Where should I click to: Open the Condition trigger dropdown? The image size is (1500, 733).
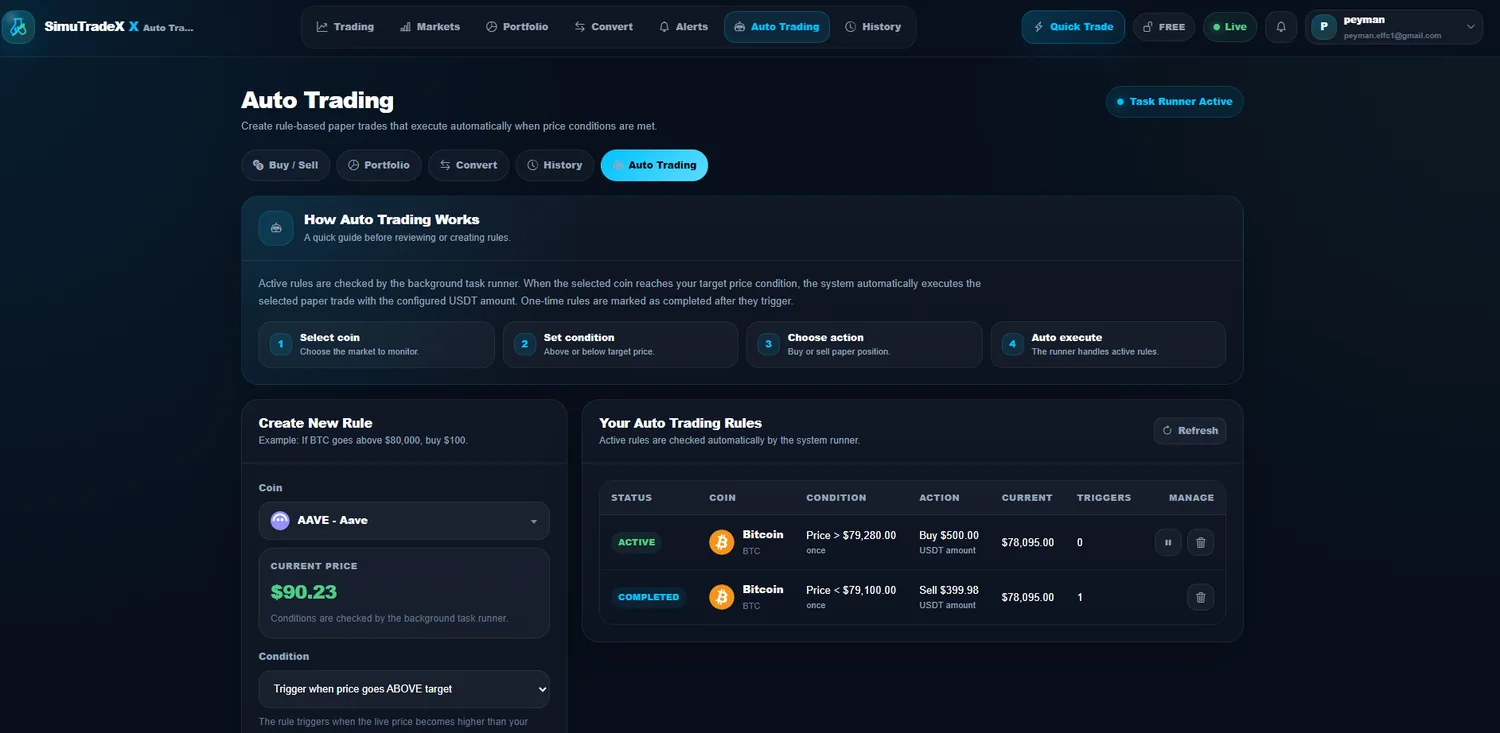pyautogui.click(x=404, y=689)
